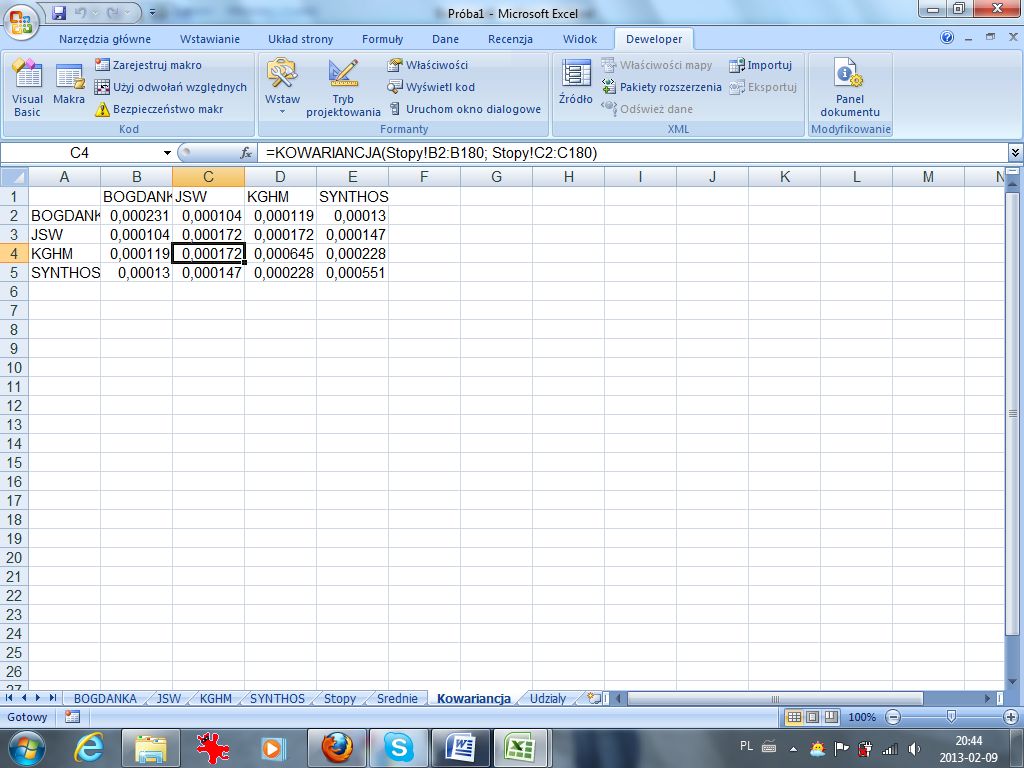Open the Wstaw controls dropdown

(x=282, y=87)
